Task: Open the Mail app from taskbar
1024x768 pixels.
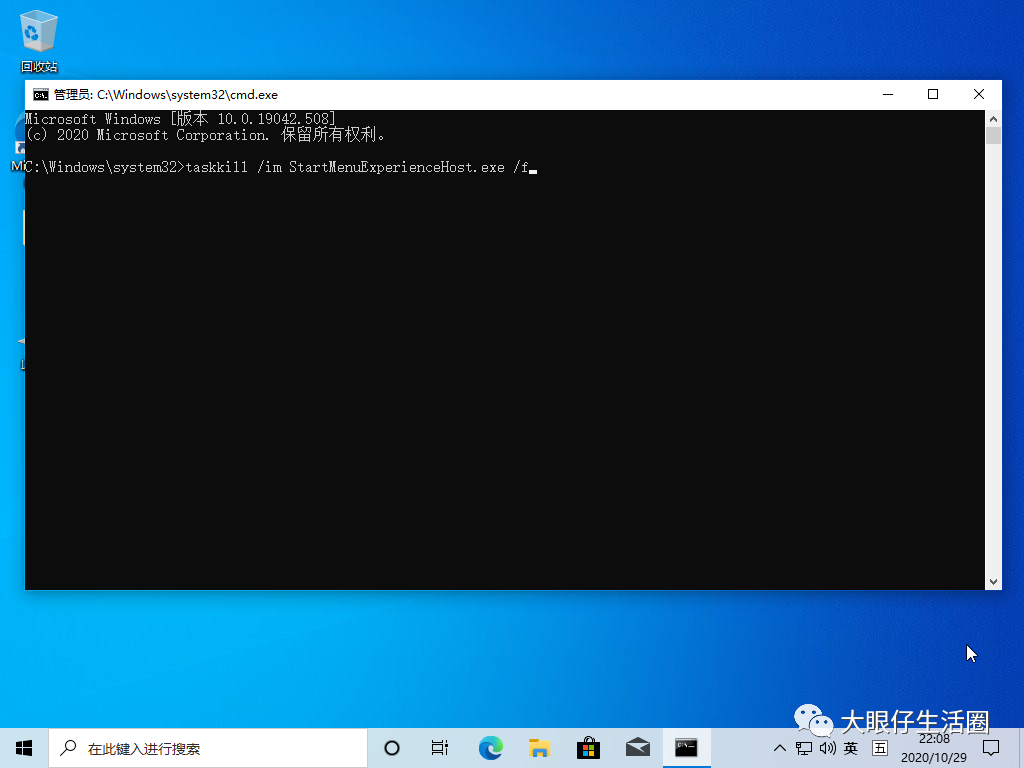Action: [637, 748]
